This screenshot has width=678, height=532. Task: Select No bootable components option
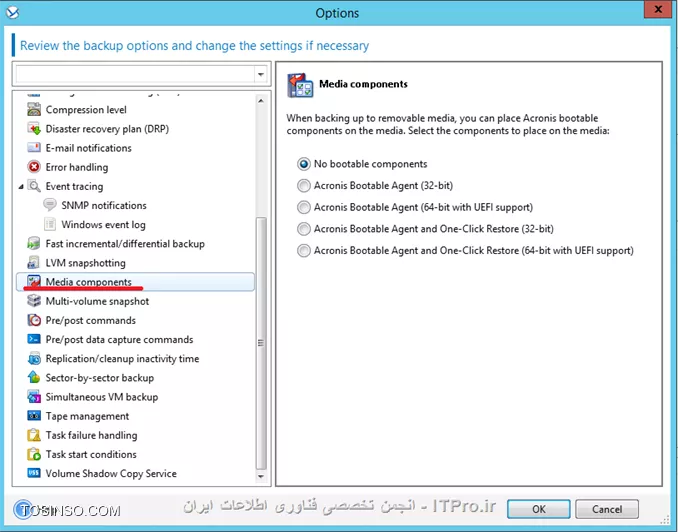(x=304, y=164)
